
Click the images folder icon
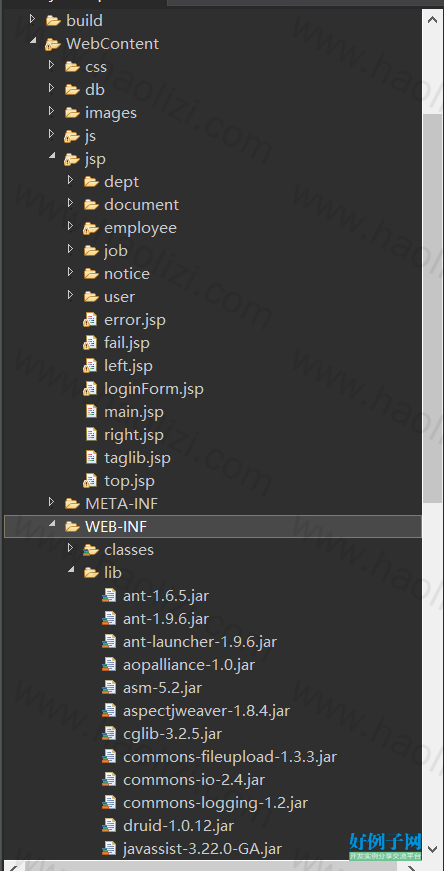click(x=72, y=113)
